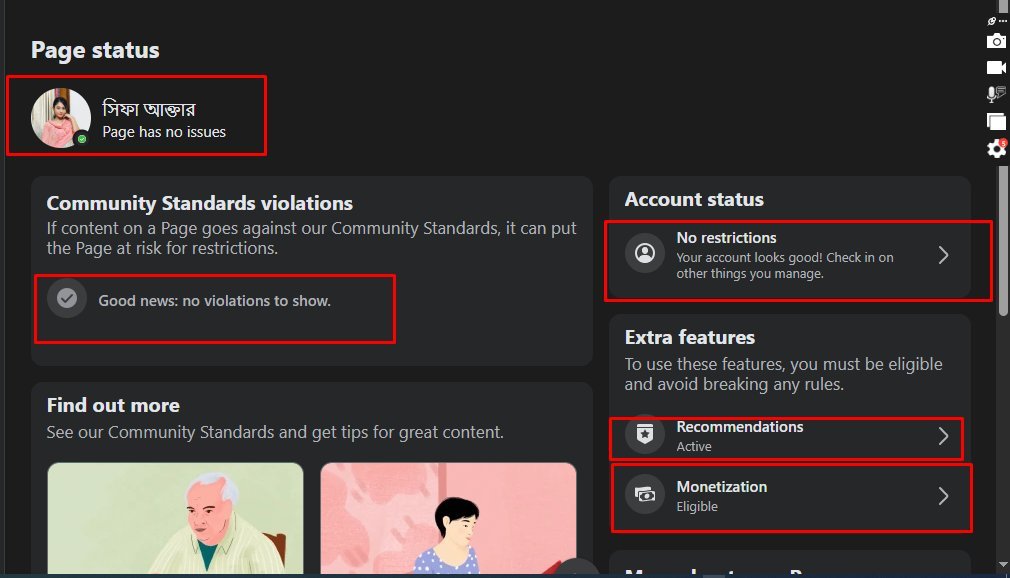Click the three dots icon atop side toolbar
The width and height of the screenshot is (1010, 578).
pos(1002,21)
